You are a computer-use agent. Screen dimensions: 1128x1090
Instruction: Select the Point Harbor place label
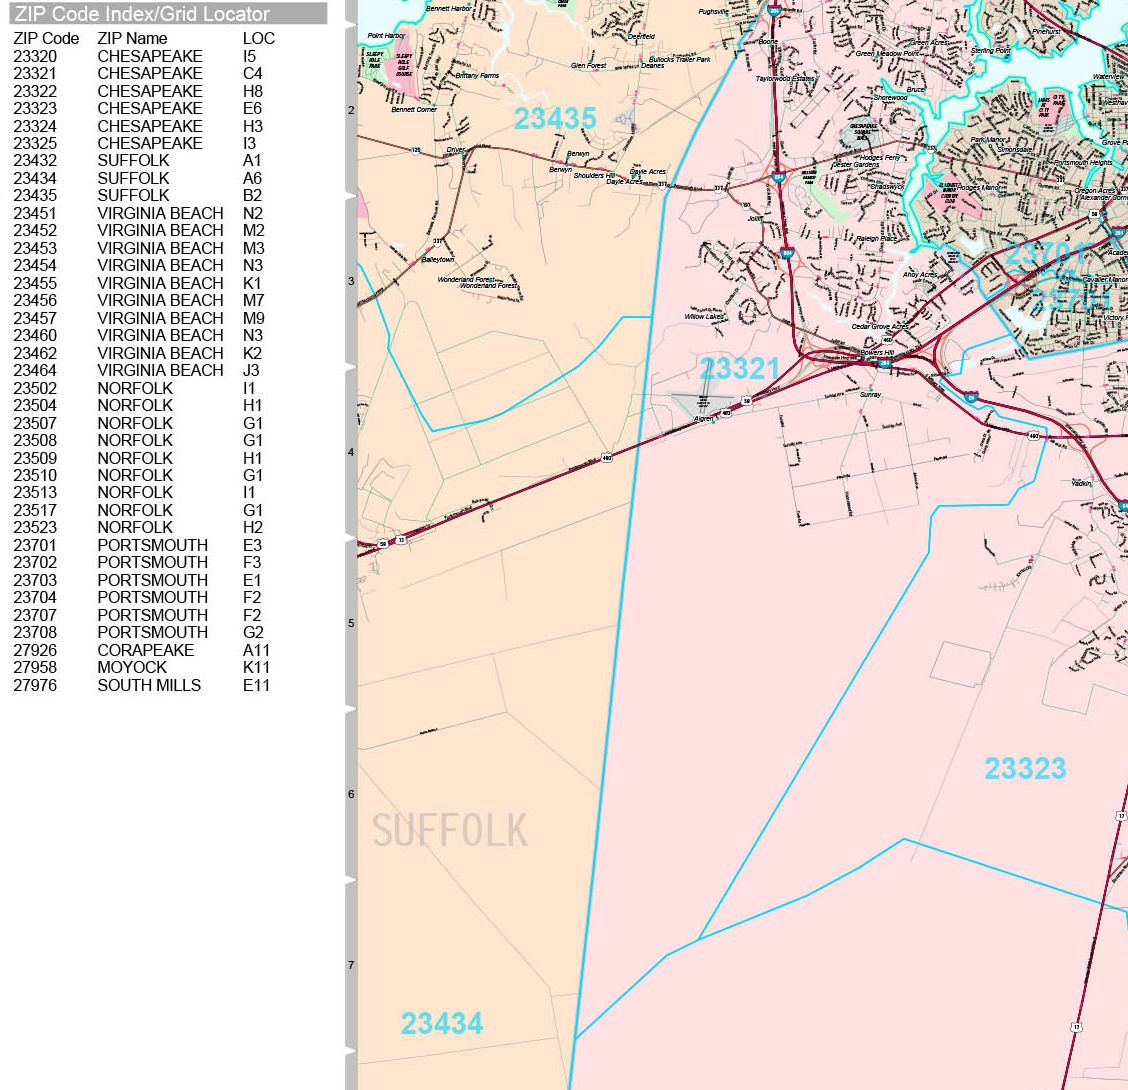(x=386, y=35)
